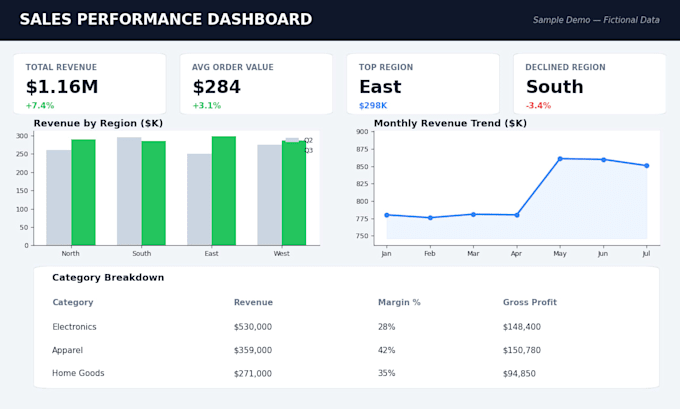Click the TOTAL REVENUE card label

point(61,67)
